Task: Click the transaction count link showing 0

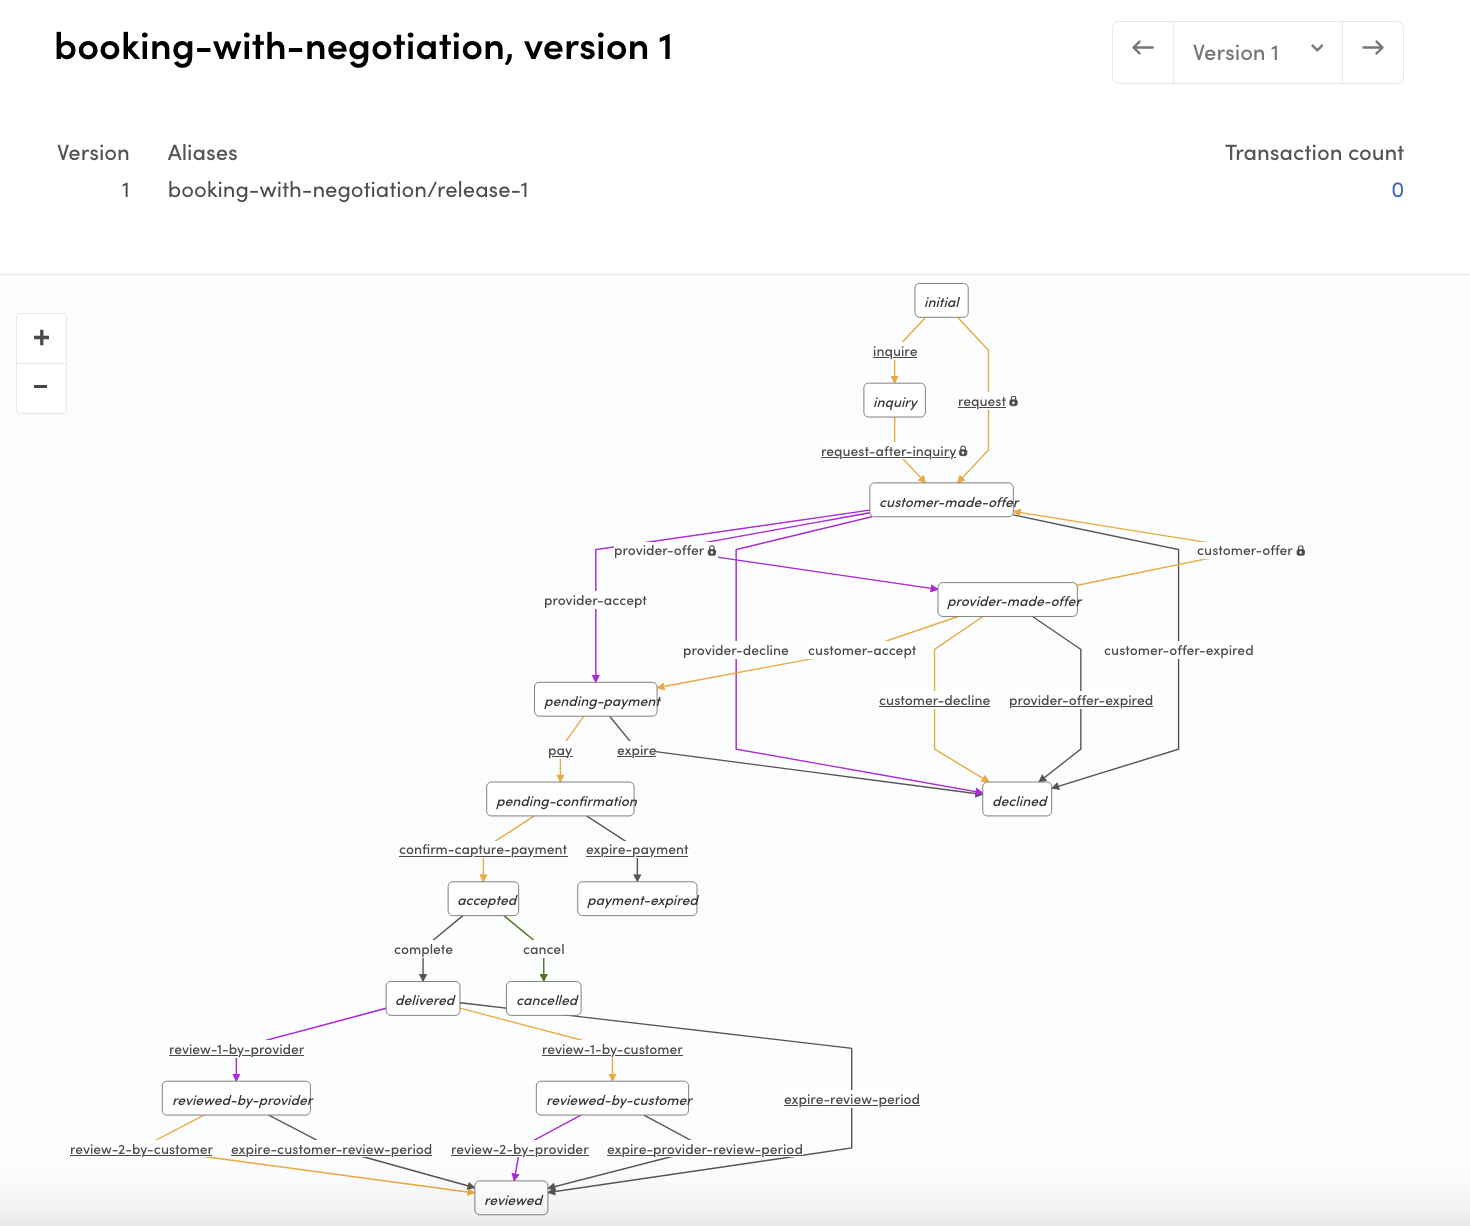Action: 1397,189
